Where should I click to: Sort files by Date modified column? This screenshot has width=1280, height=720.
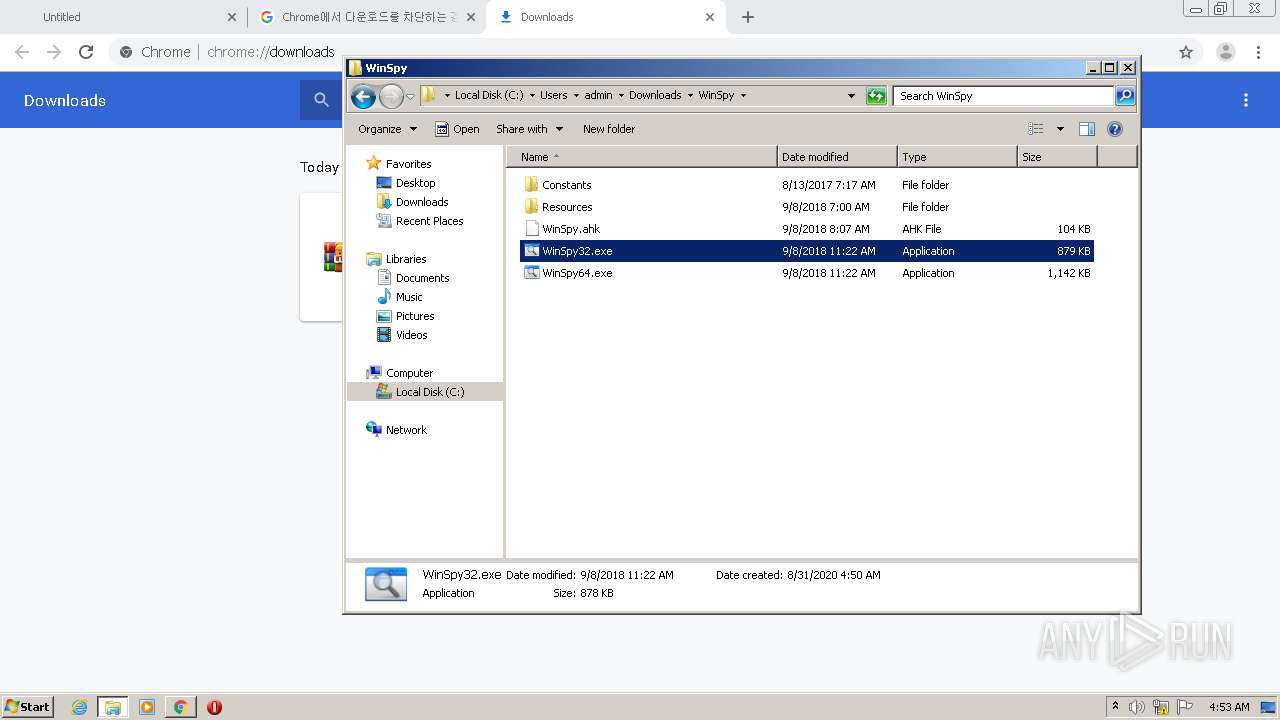pyautogui.click(x=837, y=157)
